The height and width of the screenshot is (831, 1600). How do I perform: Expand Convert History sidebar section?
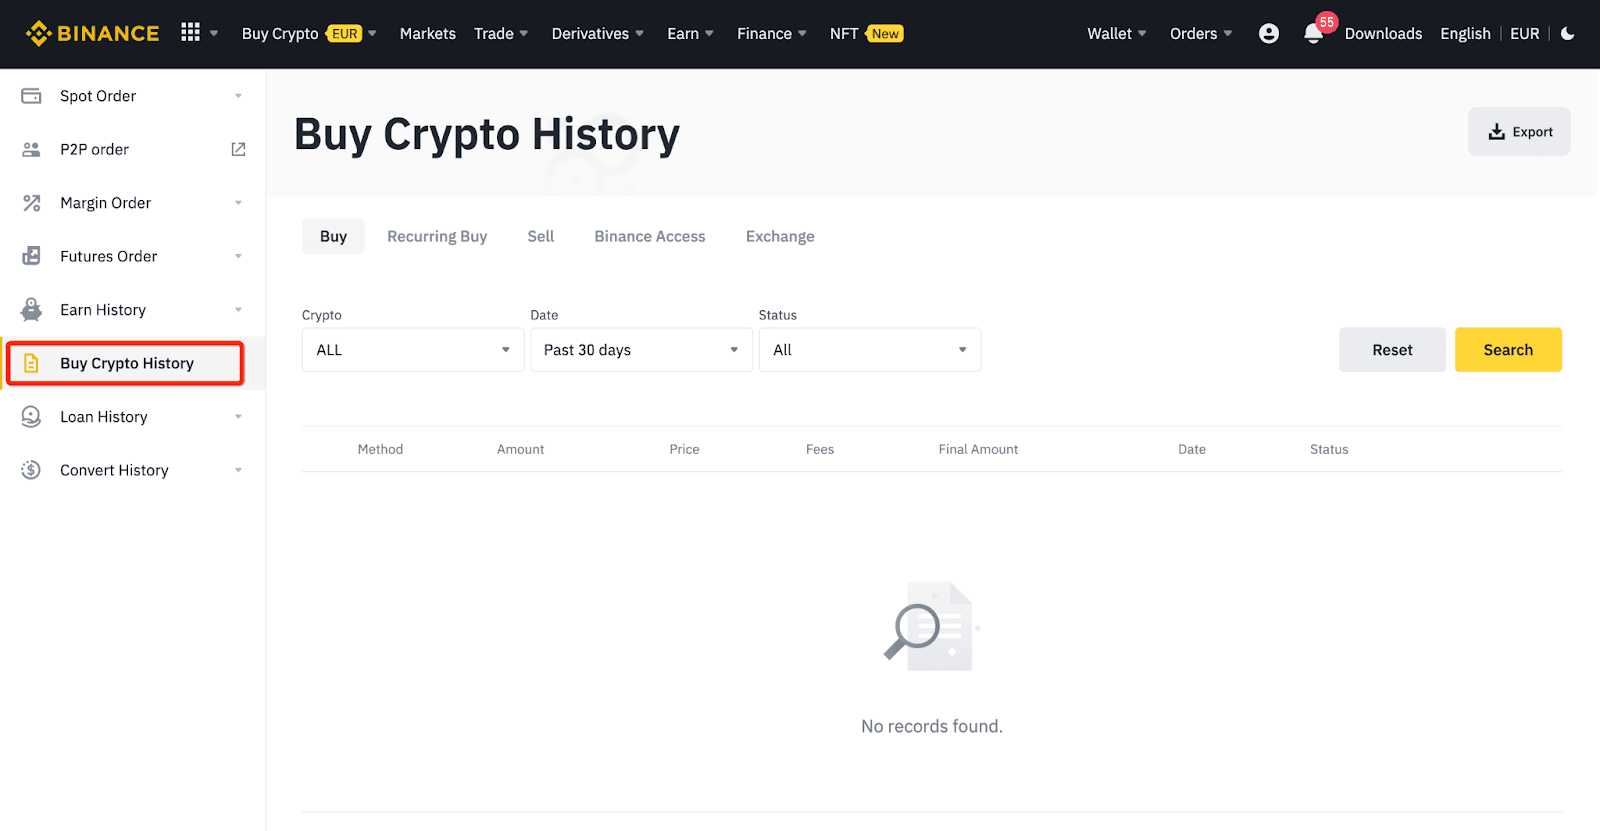238,470
